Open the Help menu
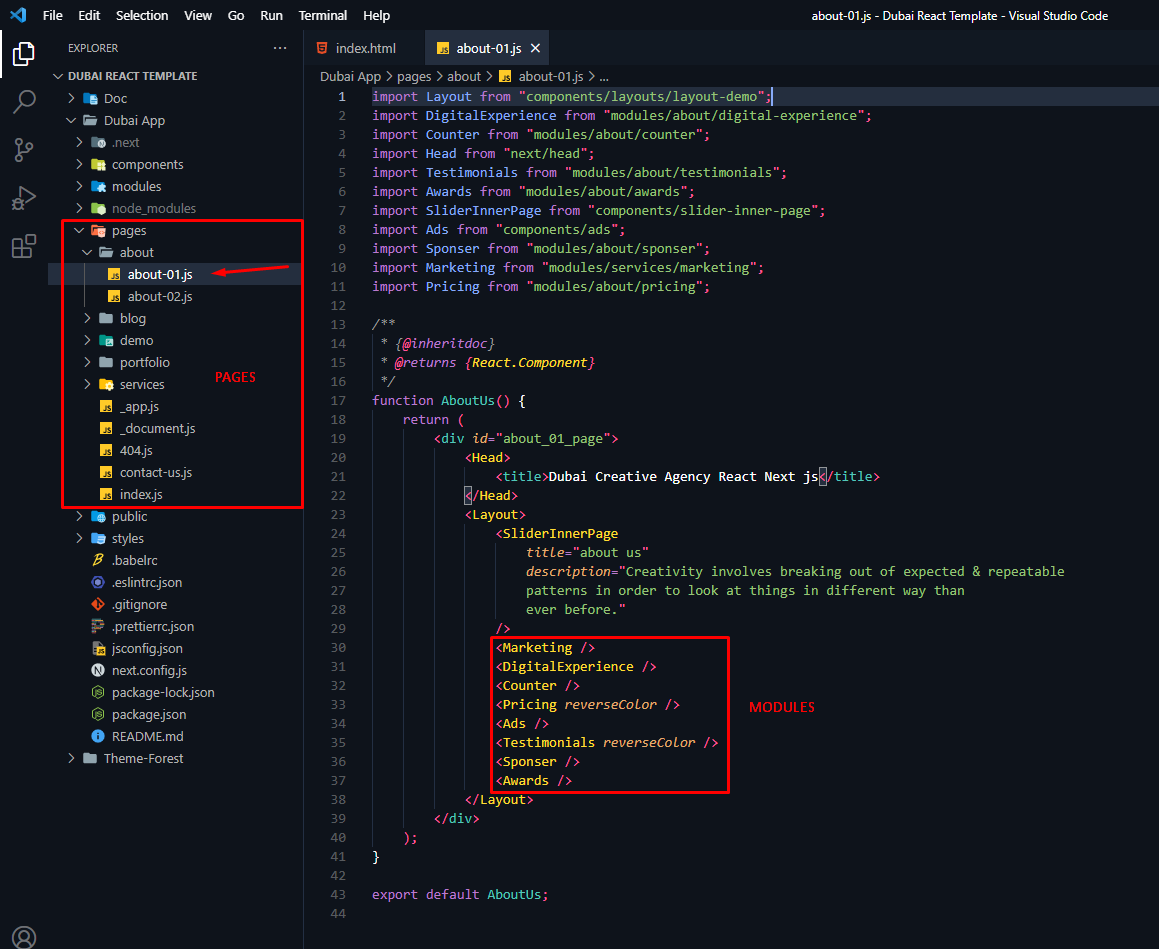Viewport: 1159px width, 949px height. click(x=376, y=16)
